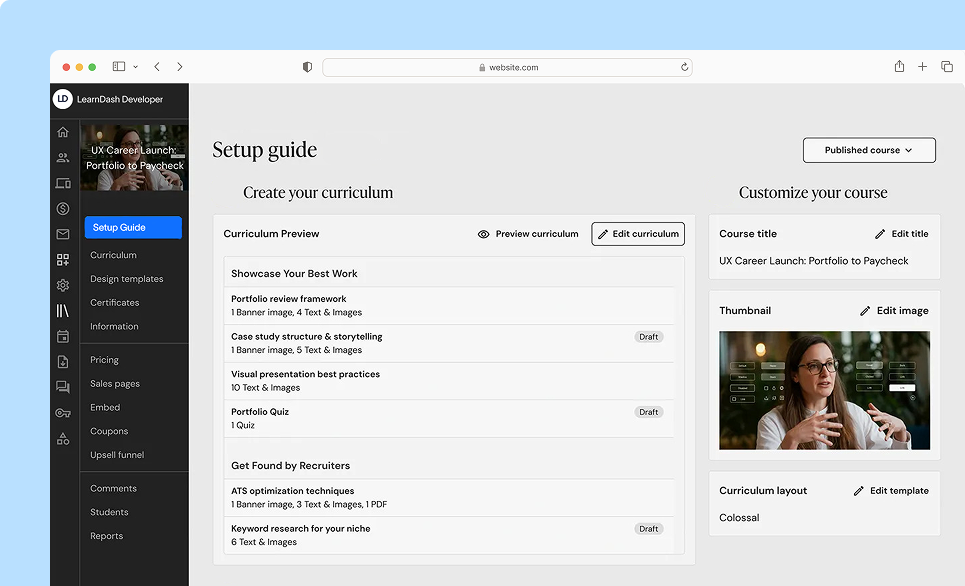
Task: Open the dollar sign payments icon
Action: (x=63, y=209)
